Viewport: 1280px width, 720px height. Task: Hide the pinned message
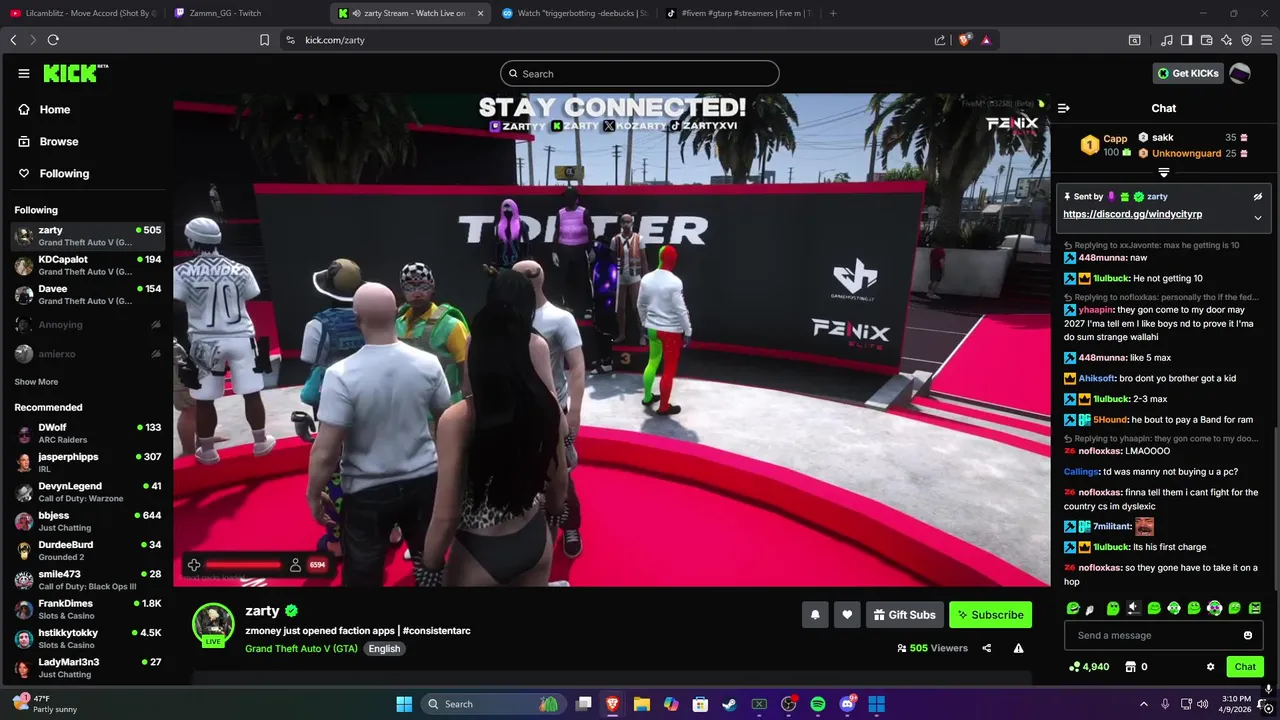[1258, 197]
